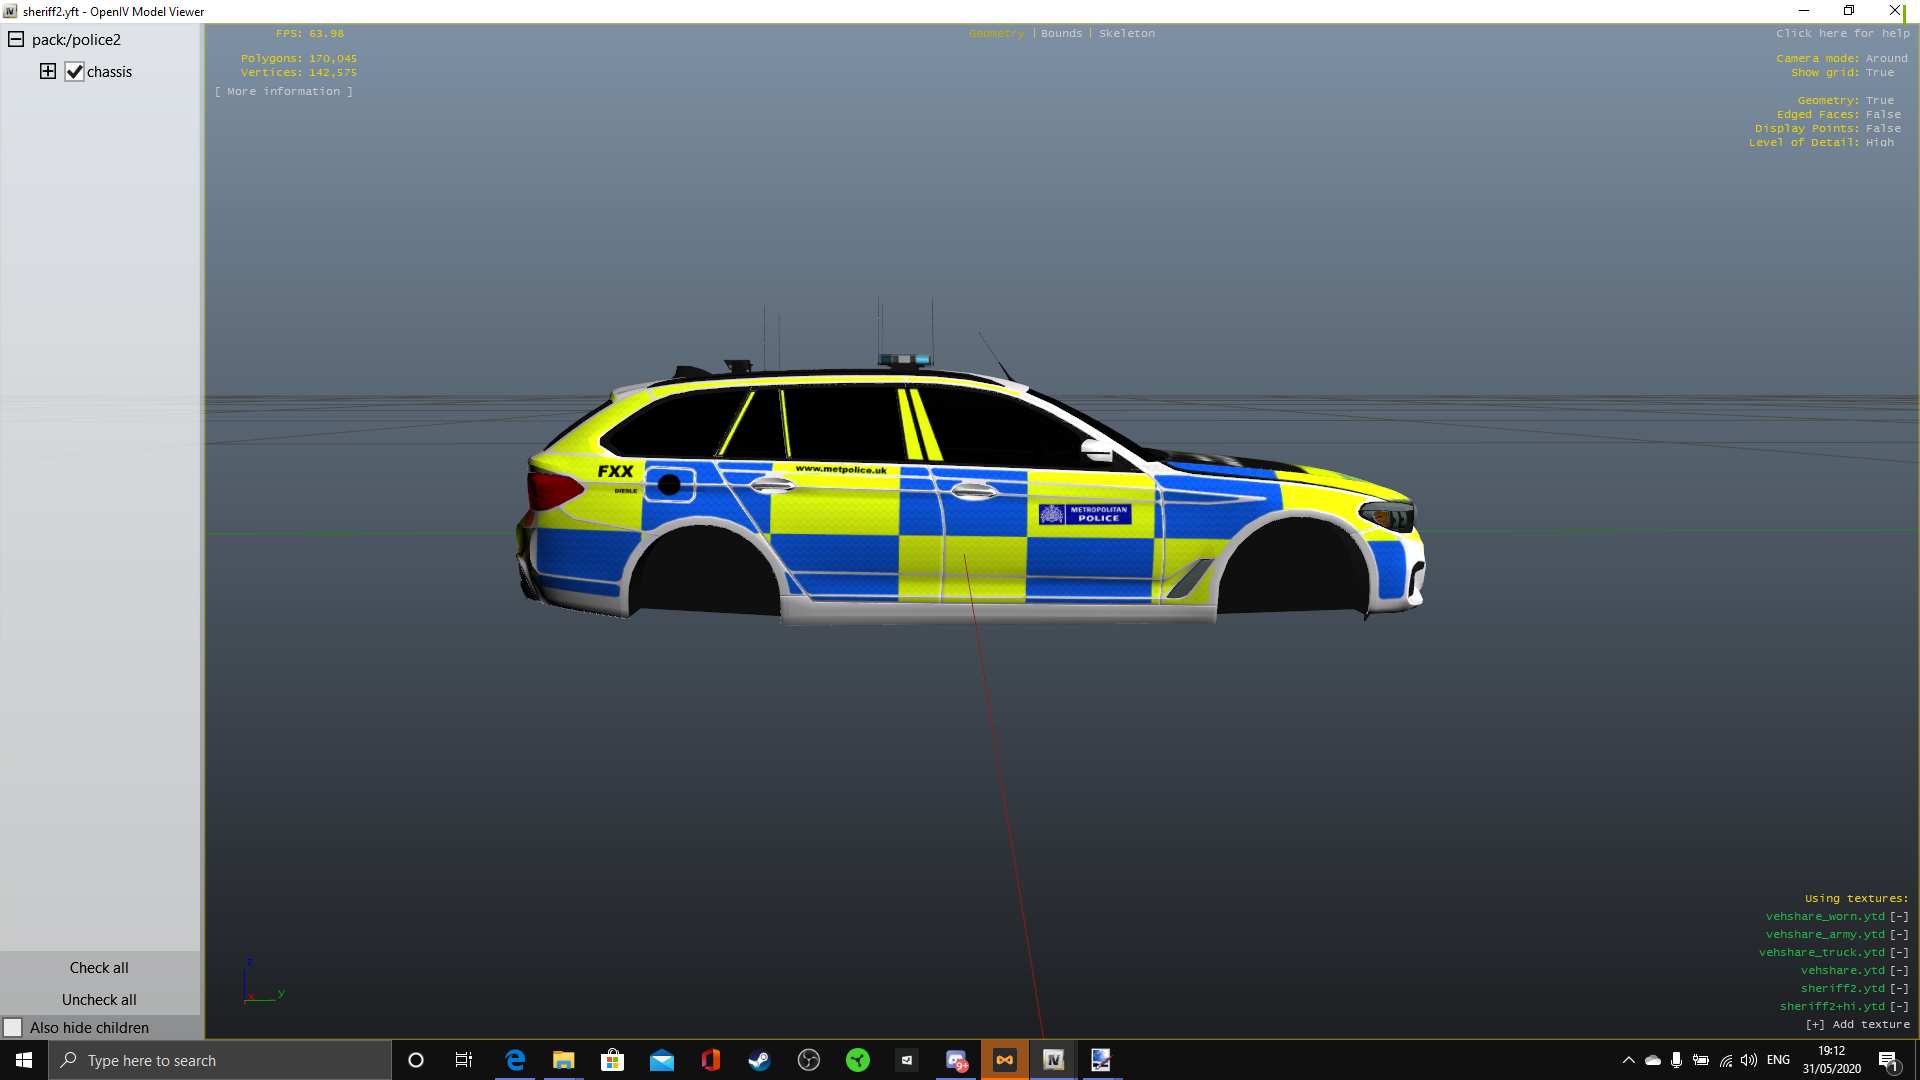Open OpenIV from the taskbar
The height and width of the screenshot is (1080, 1920).
click(x=1053, y=1060)
